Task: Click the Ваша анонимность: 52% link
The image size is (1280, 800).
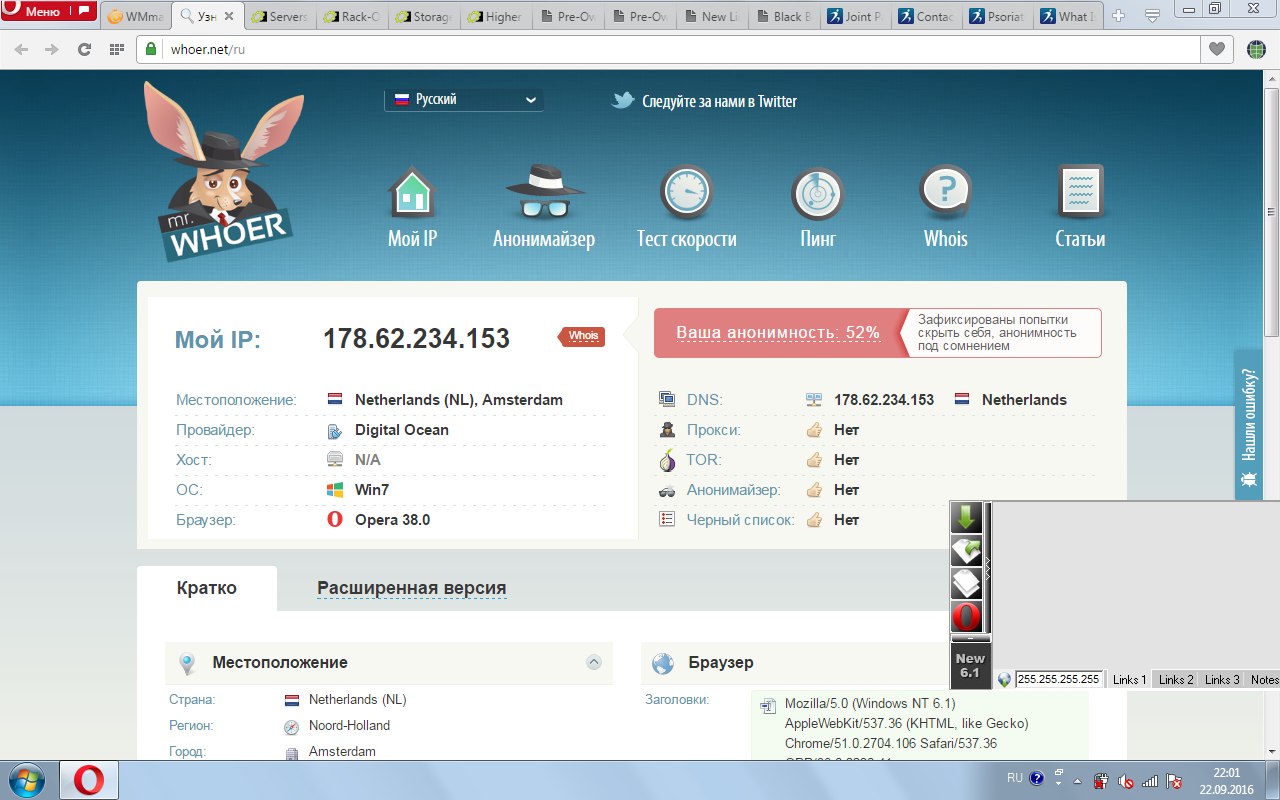Action: click(778, 333)
